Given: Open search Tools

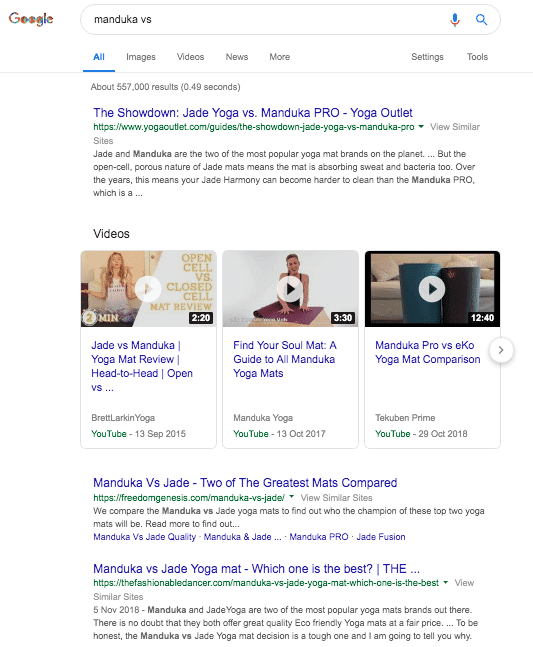Looking at the screenshot, I should (477, 57).
